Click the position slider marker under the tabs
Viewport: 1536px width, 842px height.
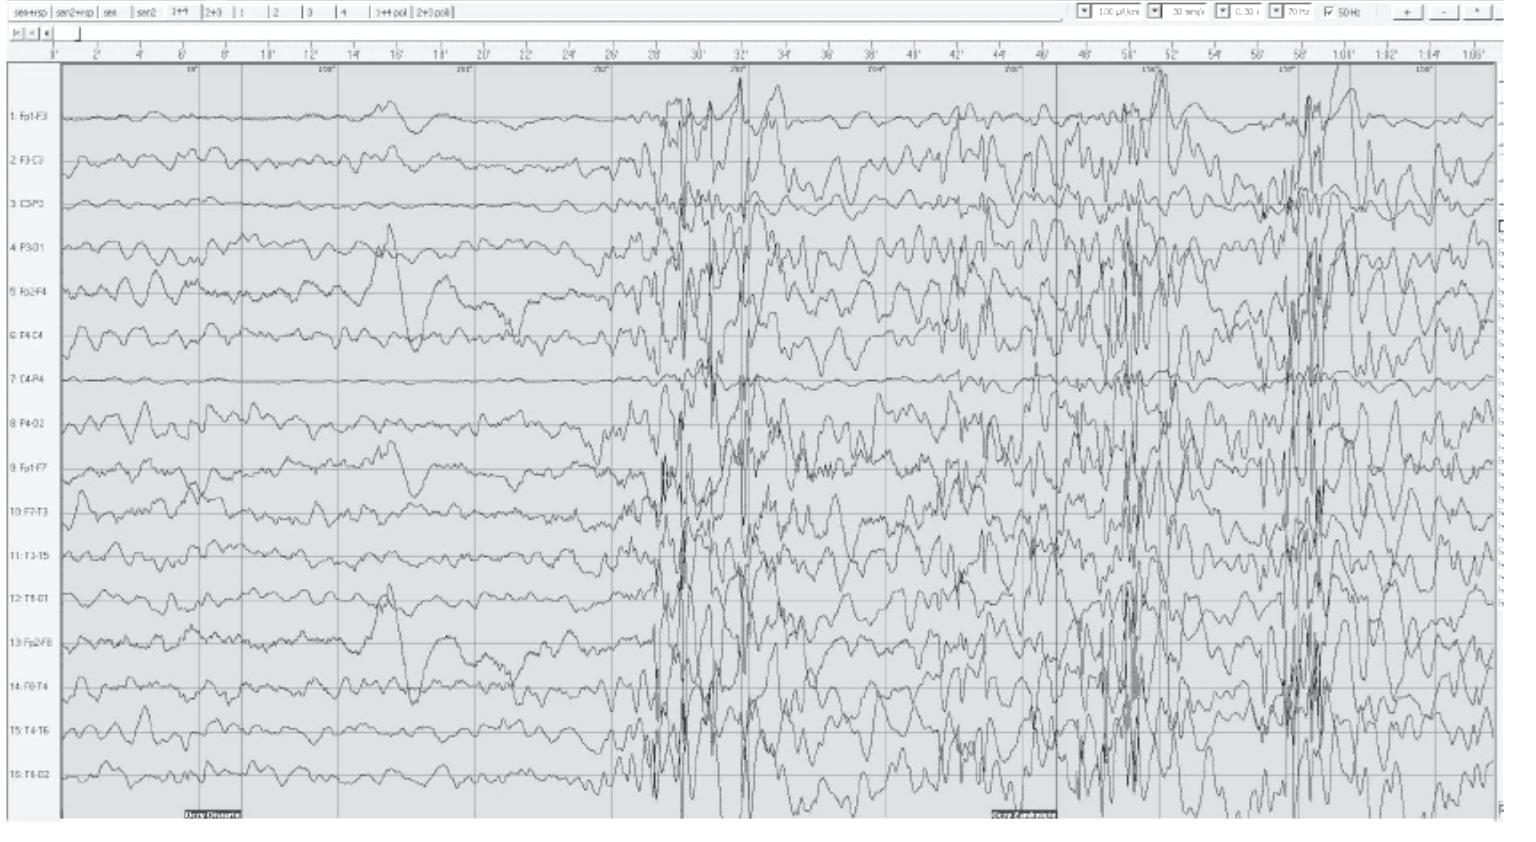point(79,34)
